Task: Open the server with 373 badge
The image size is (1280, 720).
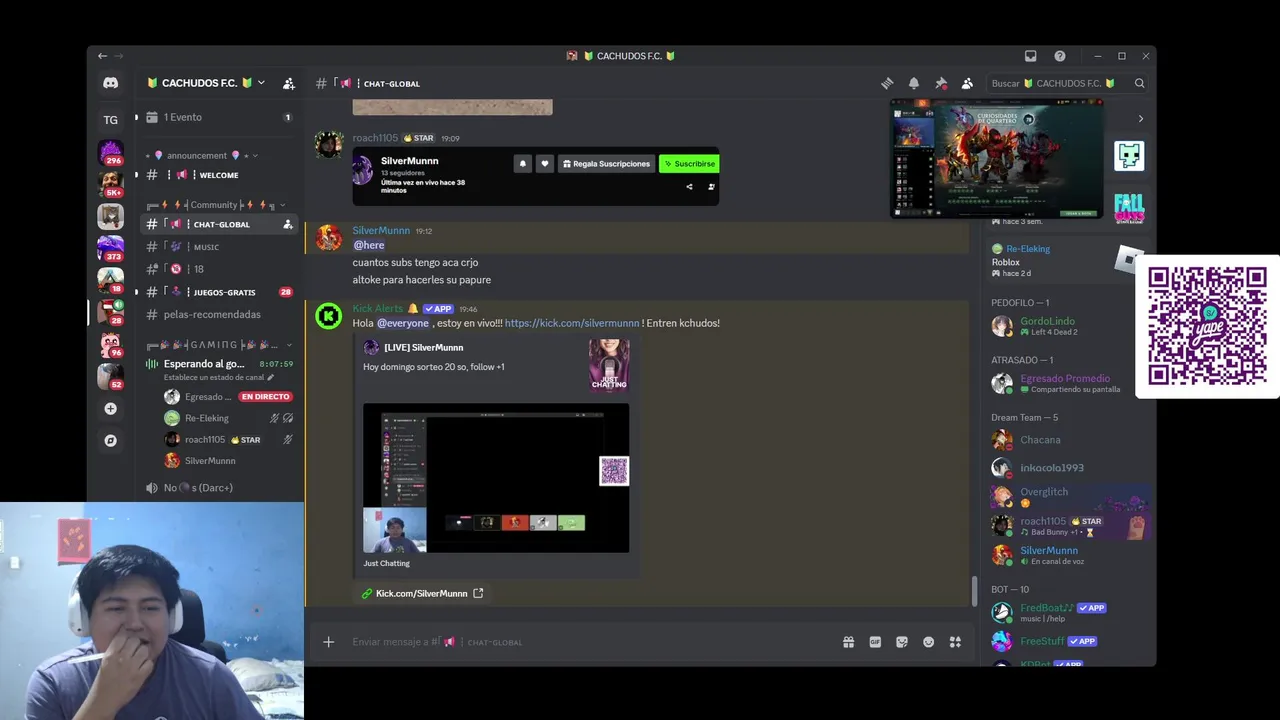Action: point(110,247)
